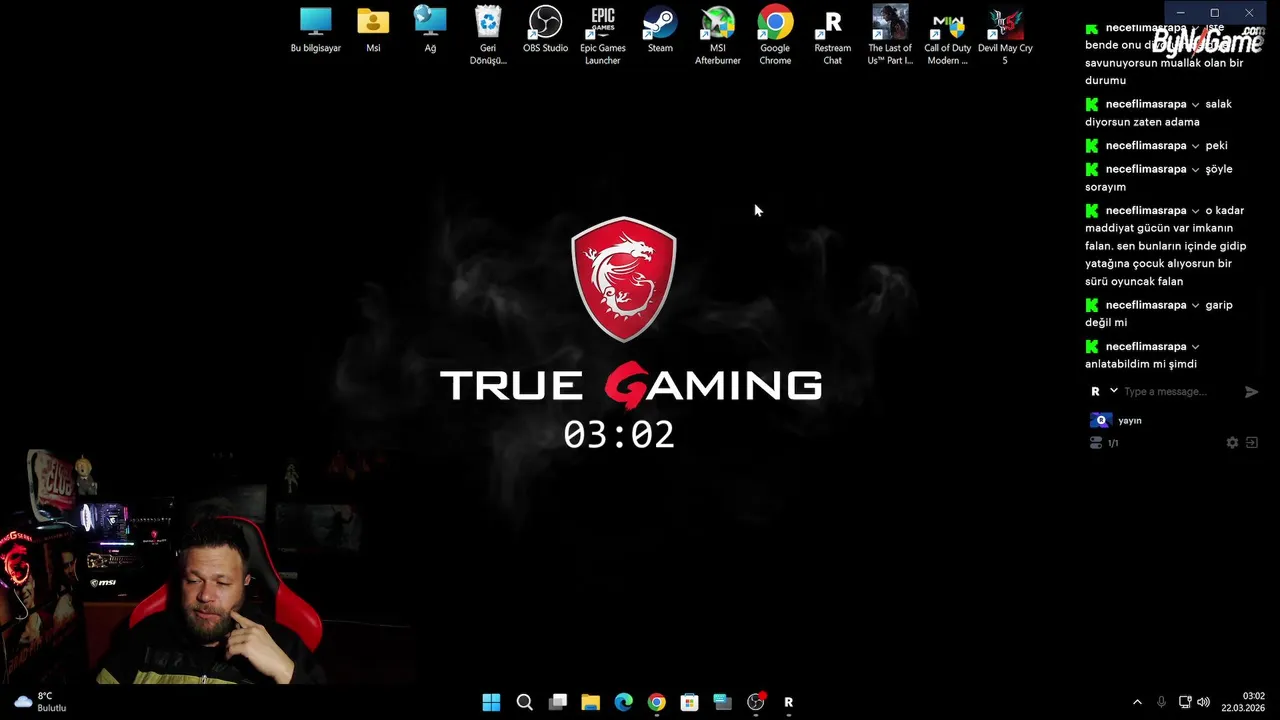Screen dimensions: 1280x720
Task: Expand options chevron on the 'şöyle' message
Action: pos(1195,170)
